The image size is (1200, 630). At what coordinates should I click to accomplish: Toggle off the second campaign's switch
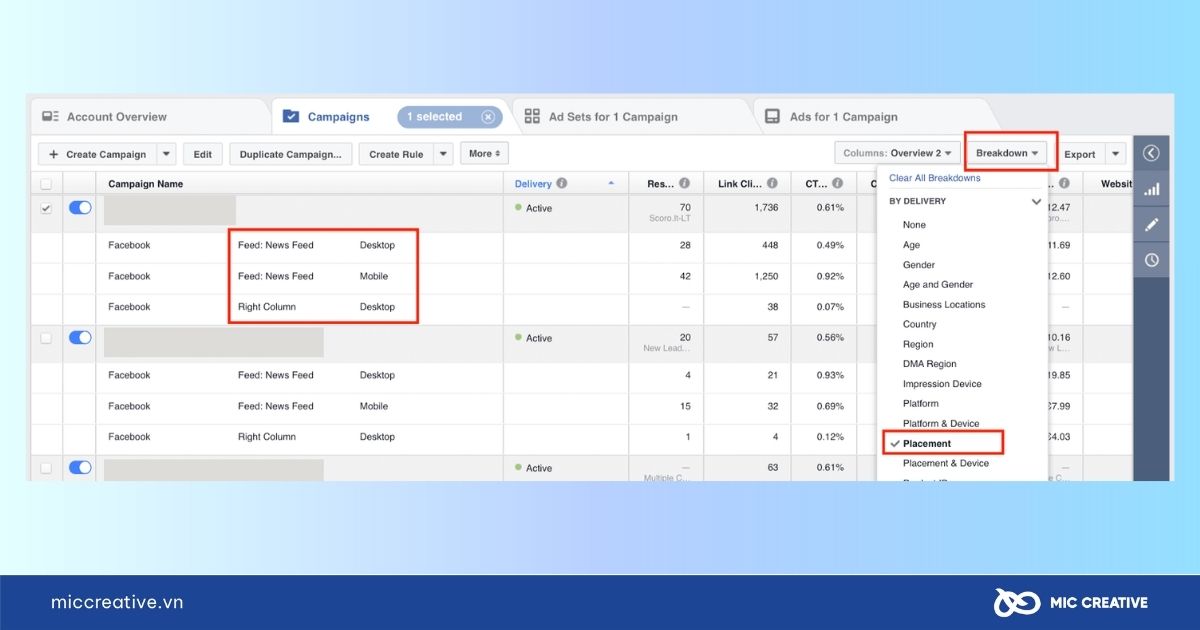point(80,338)
